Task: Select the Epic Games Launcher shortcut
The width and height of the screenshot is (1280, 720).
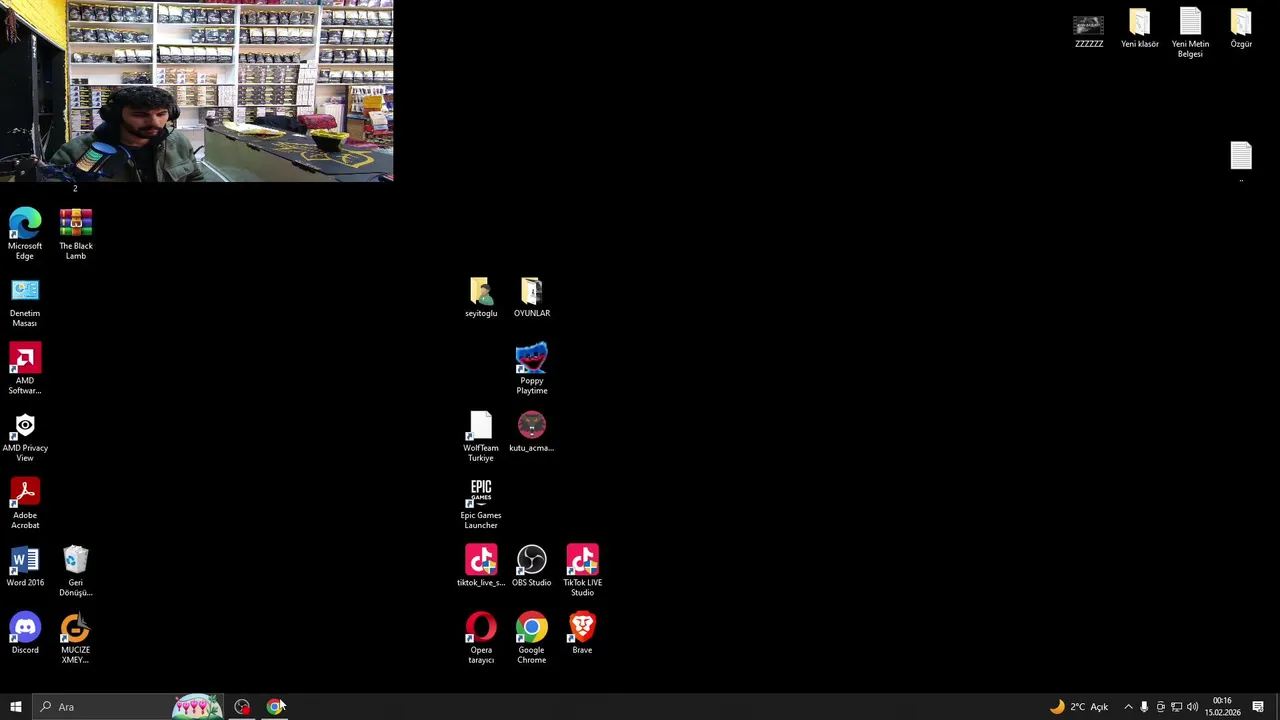Action: tap(481, 504)
